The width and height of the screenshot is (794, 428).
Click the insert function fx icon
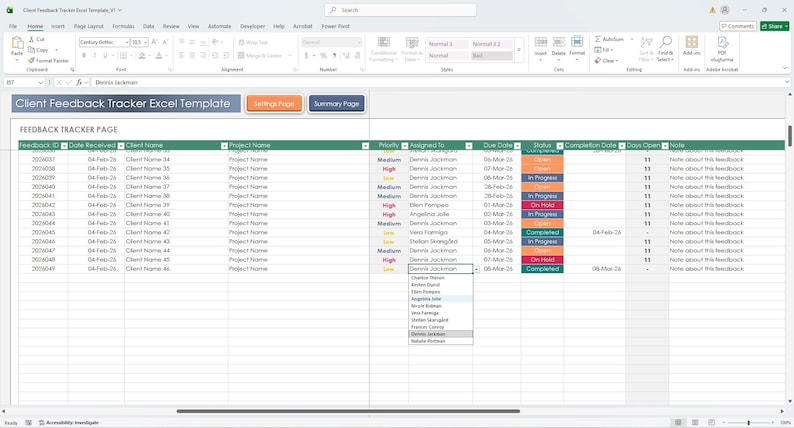click(x=80, y=82)
